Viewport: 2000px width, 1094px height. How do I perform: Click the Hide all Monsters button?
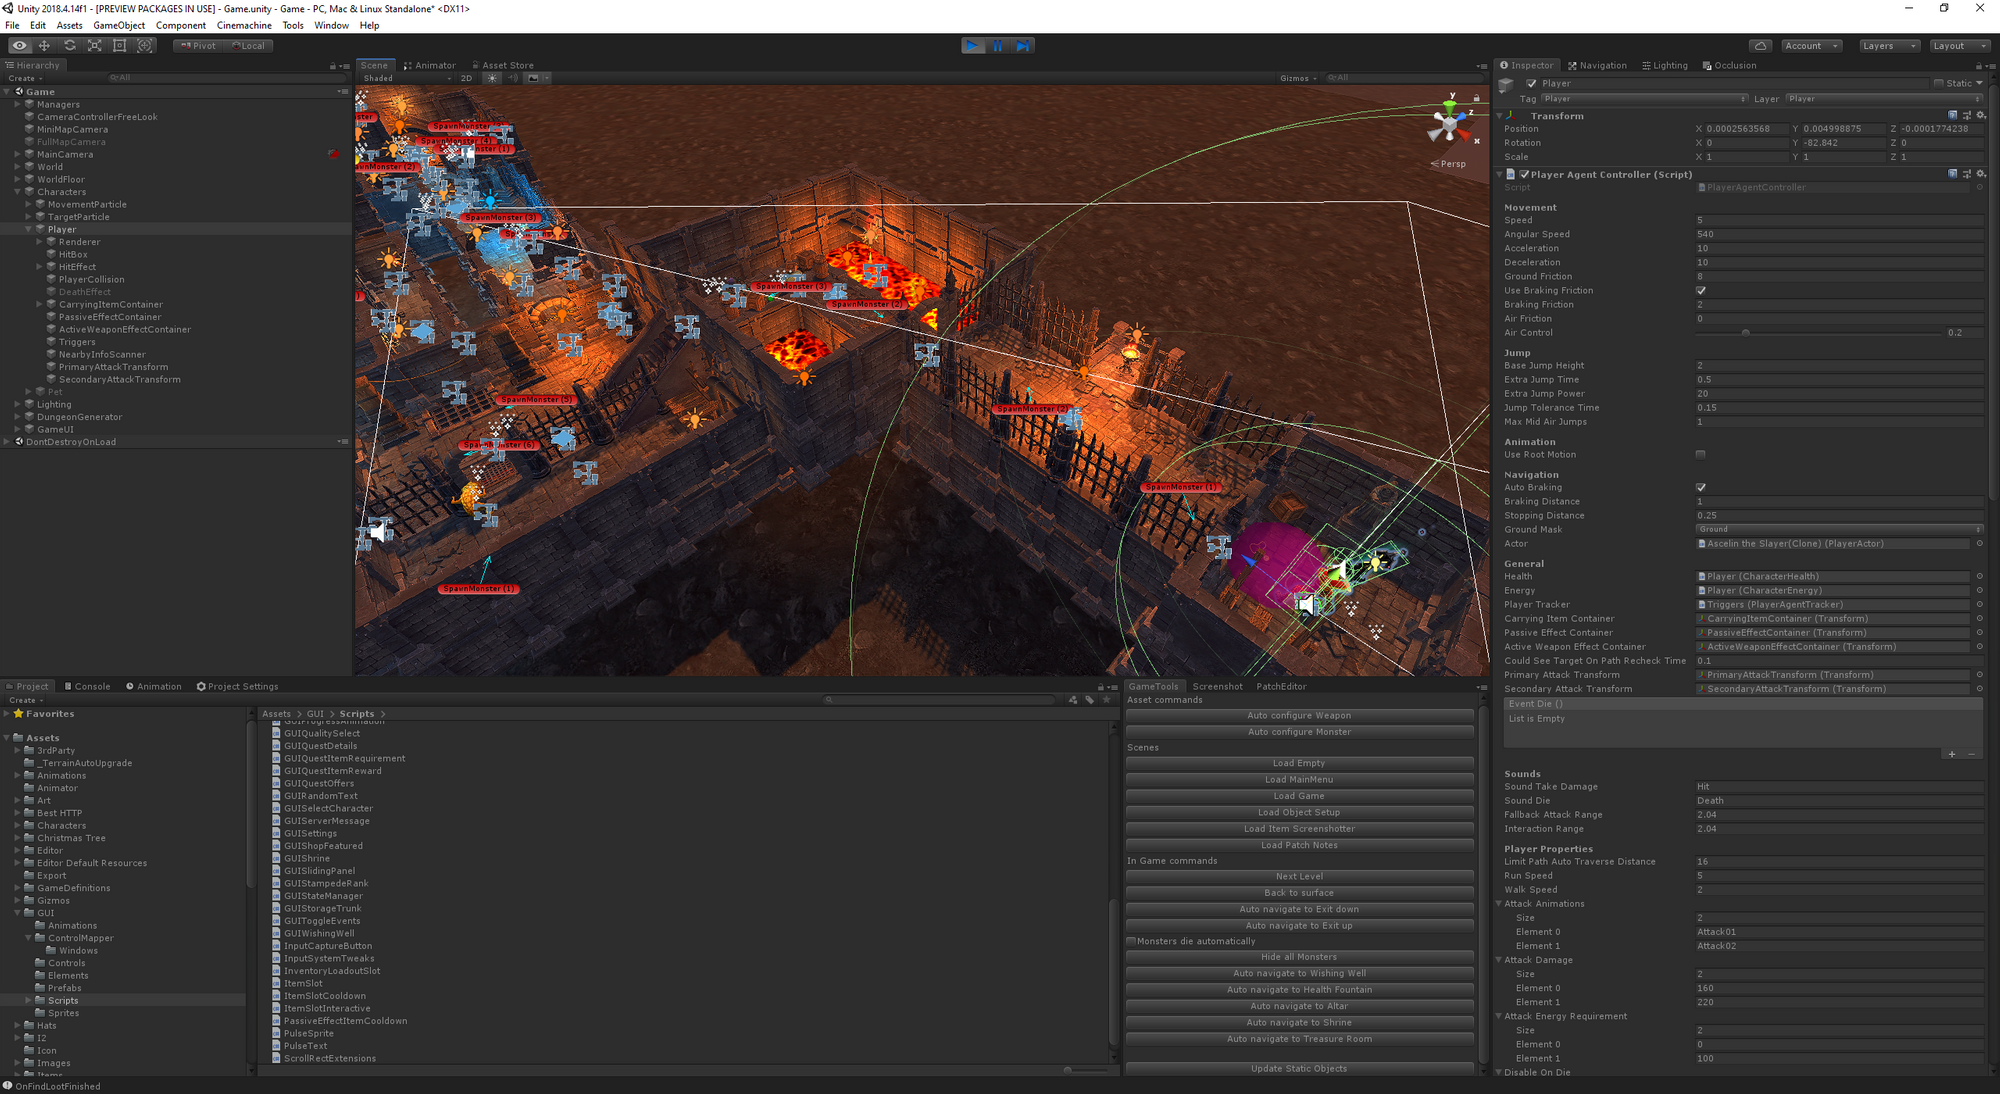pyautogui.click(x=1299, y=956)
